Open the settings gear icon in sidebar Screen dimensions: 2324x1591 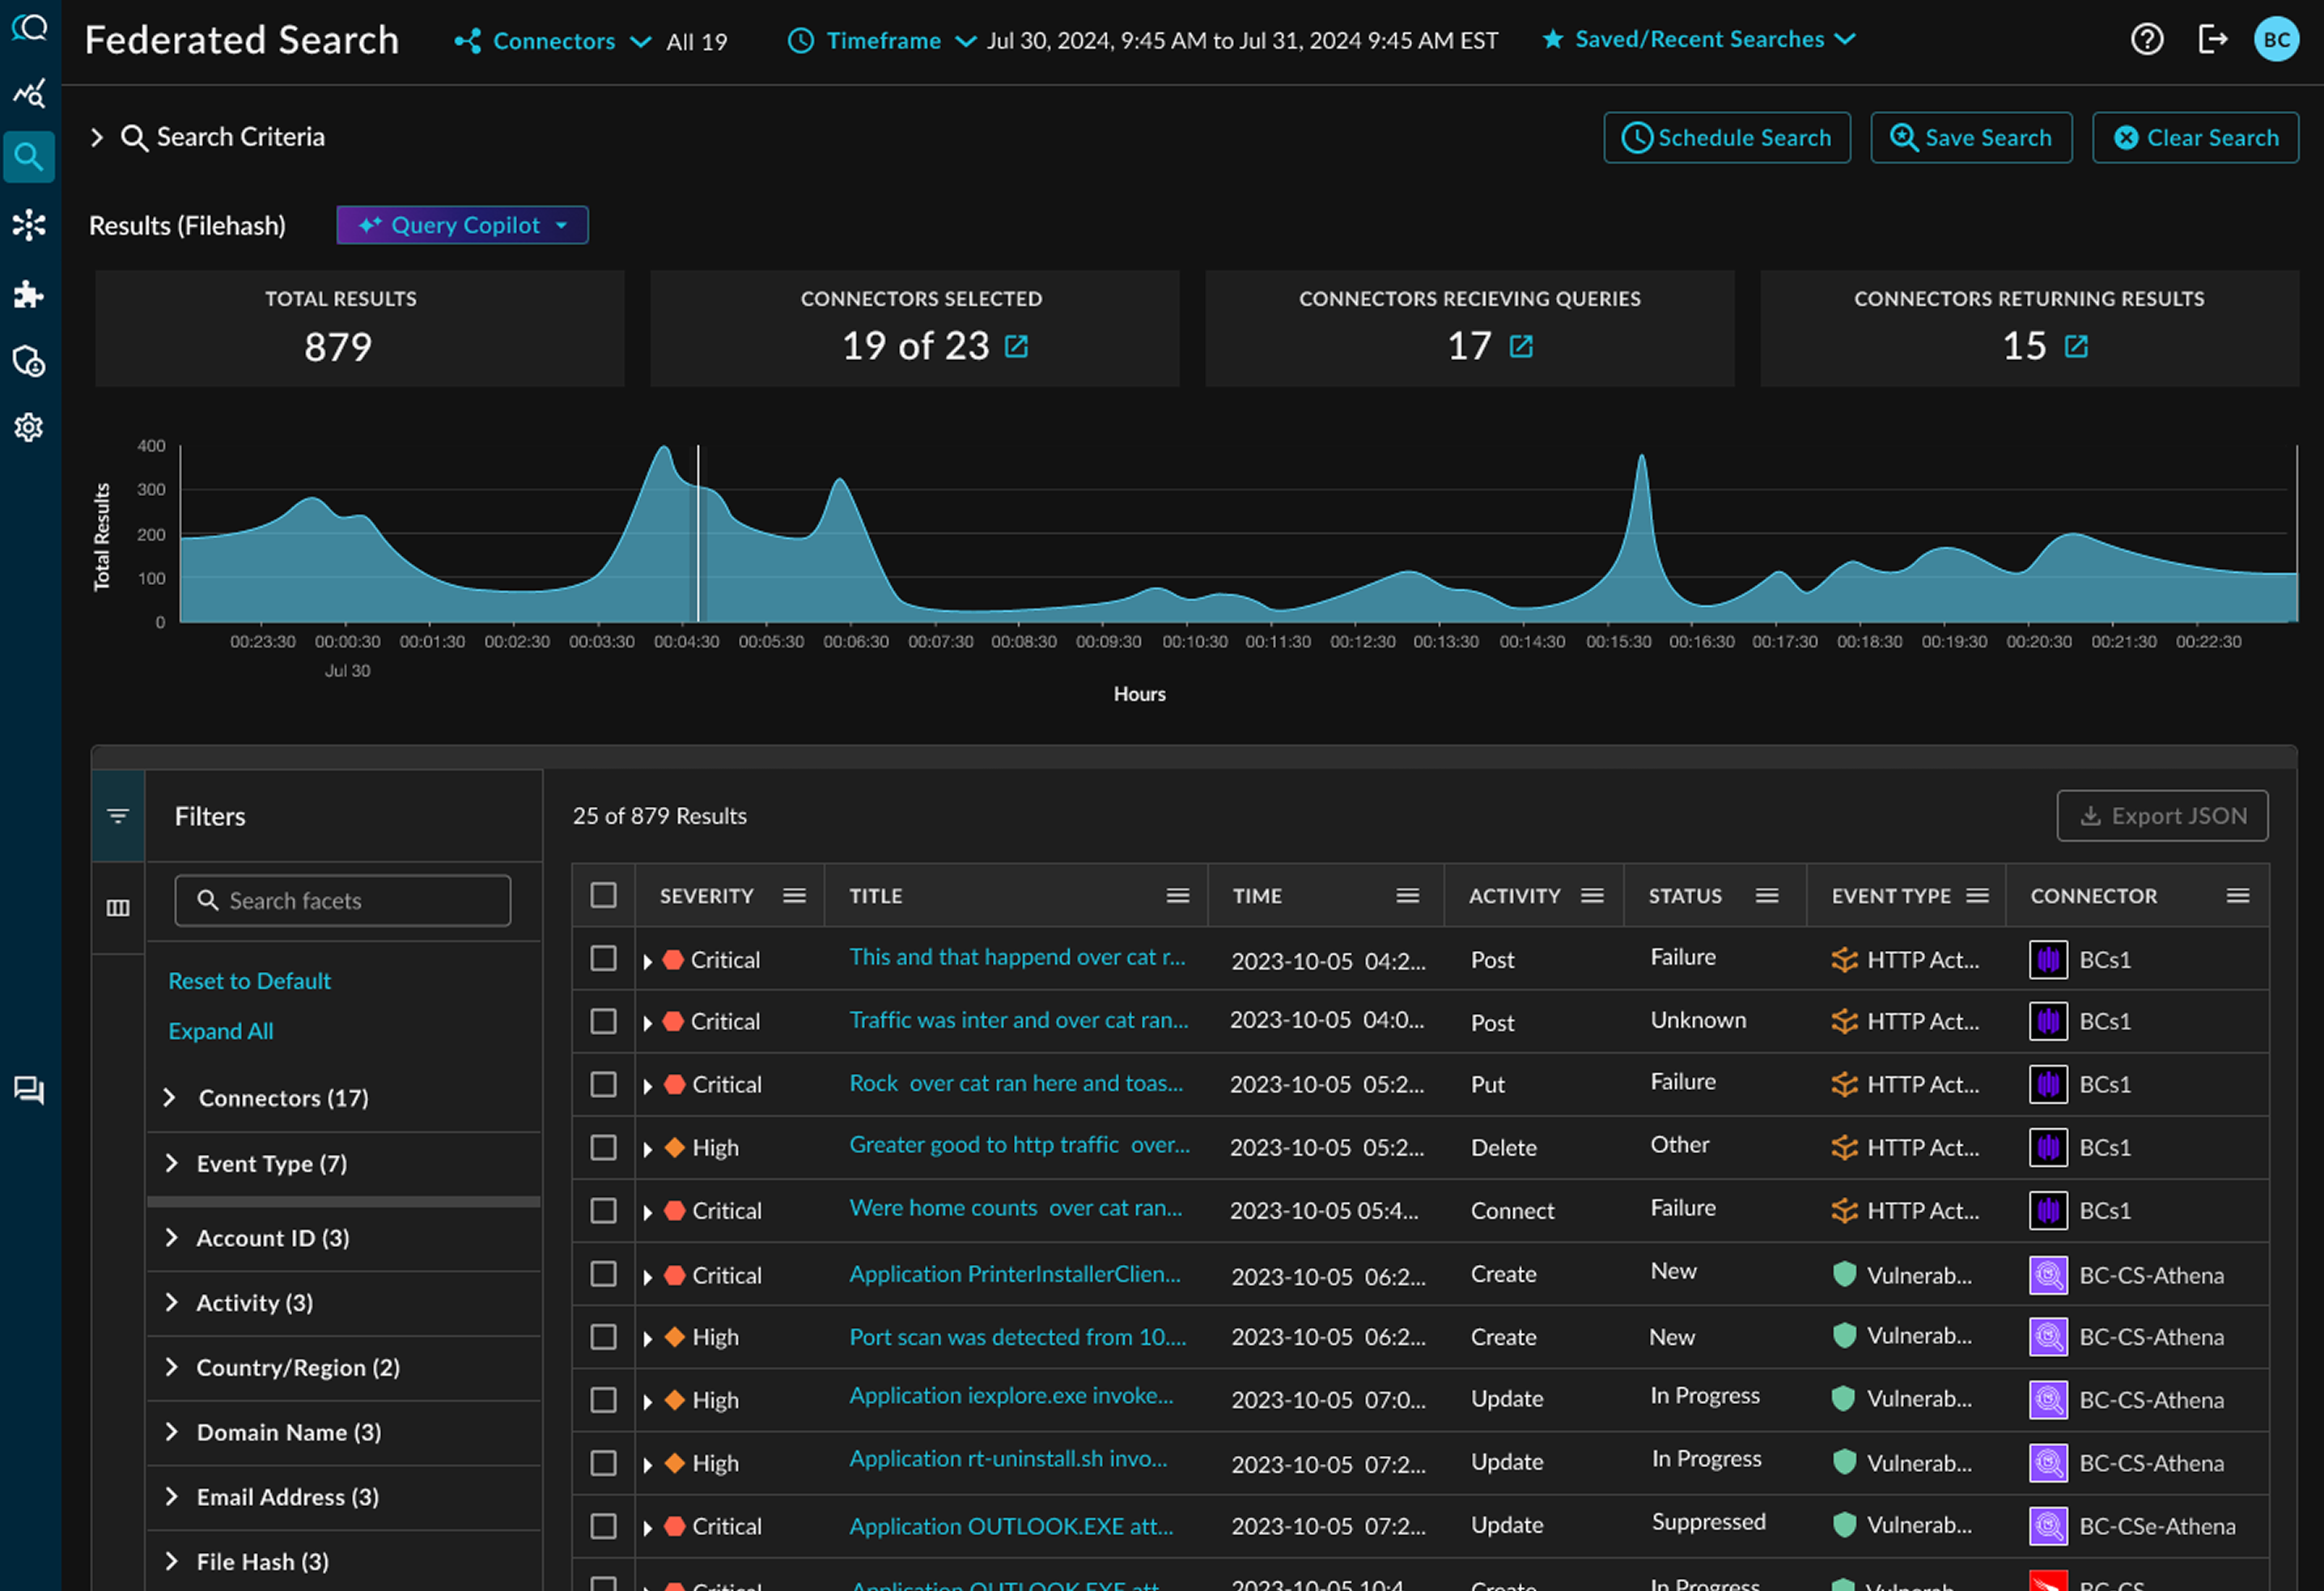pyautogui.click(x=29, y=428)
